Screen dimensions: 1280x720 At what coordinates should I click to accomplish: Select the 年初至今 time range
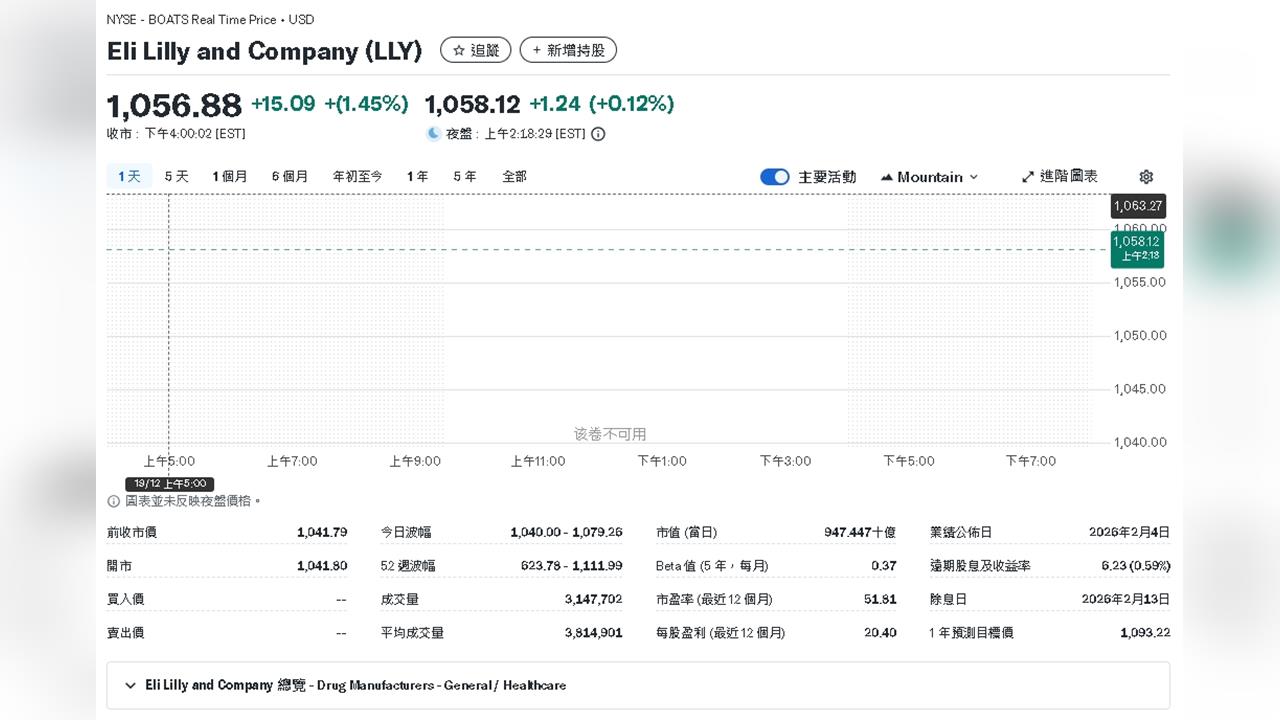click(357, 175)
